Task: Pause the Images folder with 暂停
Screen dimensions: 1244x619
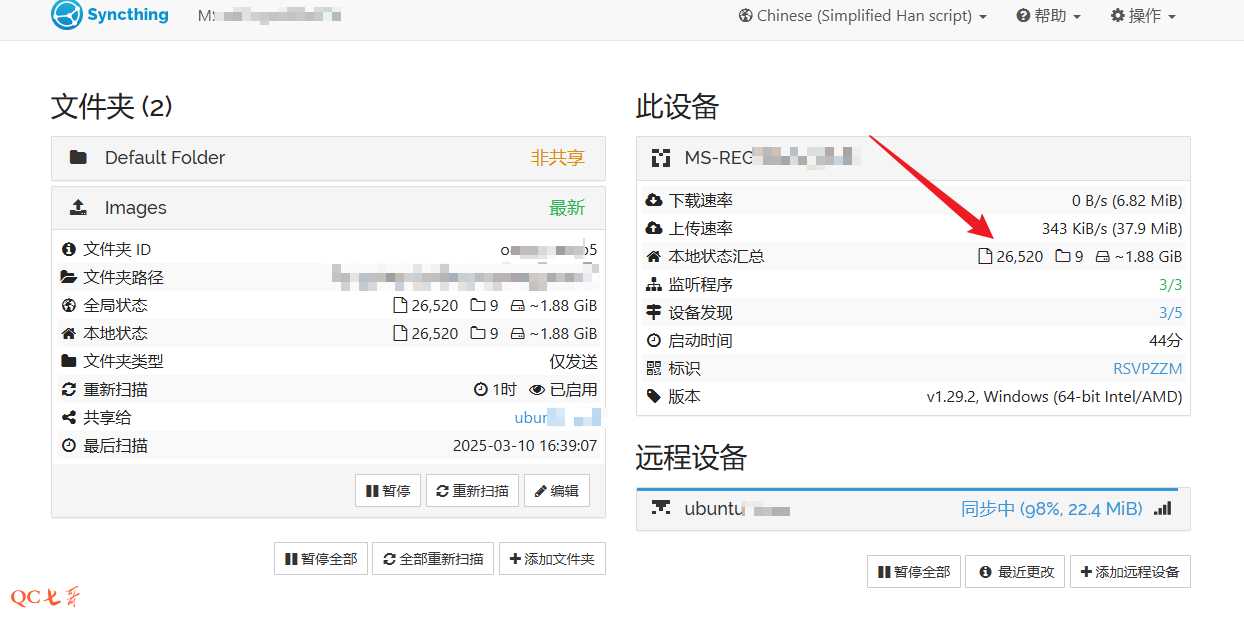Action: (x=388, y=491)
